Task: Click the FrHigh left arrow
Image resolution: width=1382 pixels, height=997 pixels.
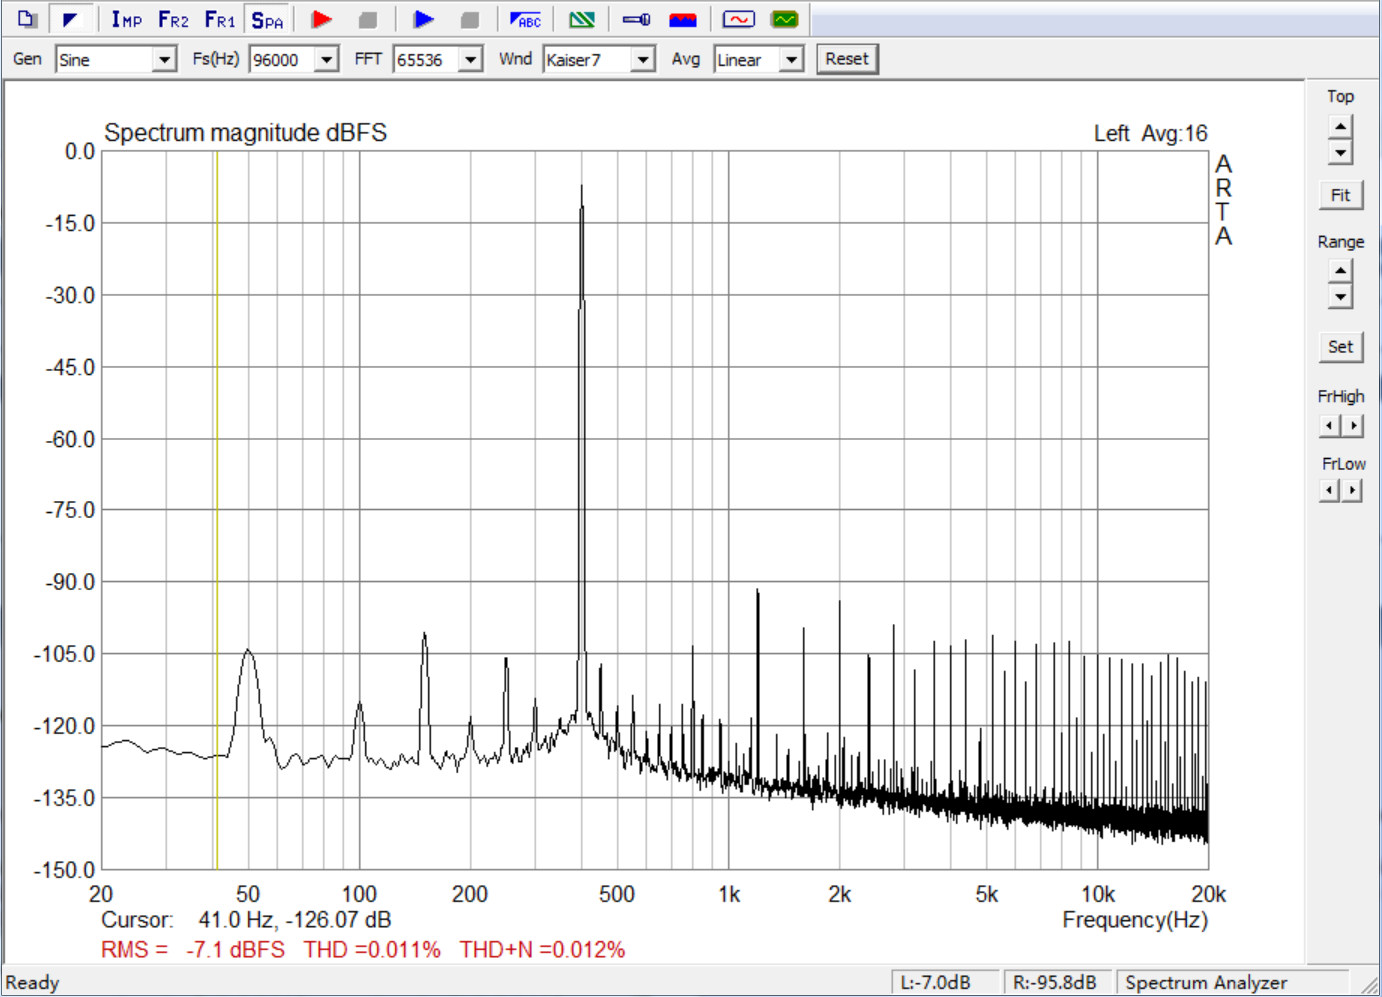Action: (1329, 426)
